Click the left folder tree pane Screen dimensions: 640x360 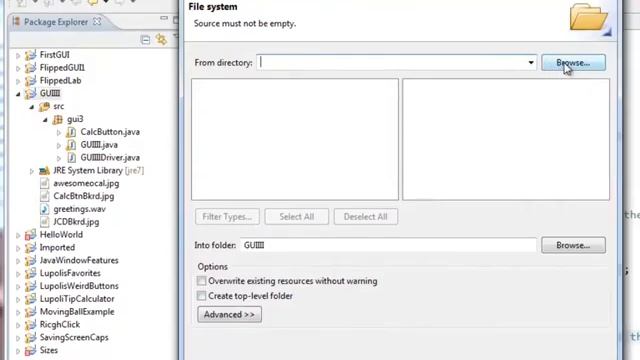pyautogui.click(x=295, y=139)
